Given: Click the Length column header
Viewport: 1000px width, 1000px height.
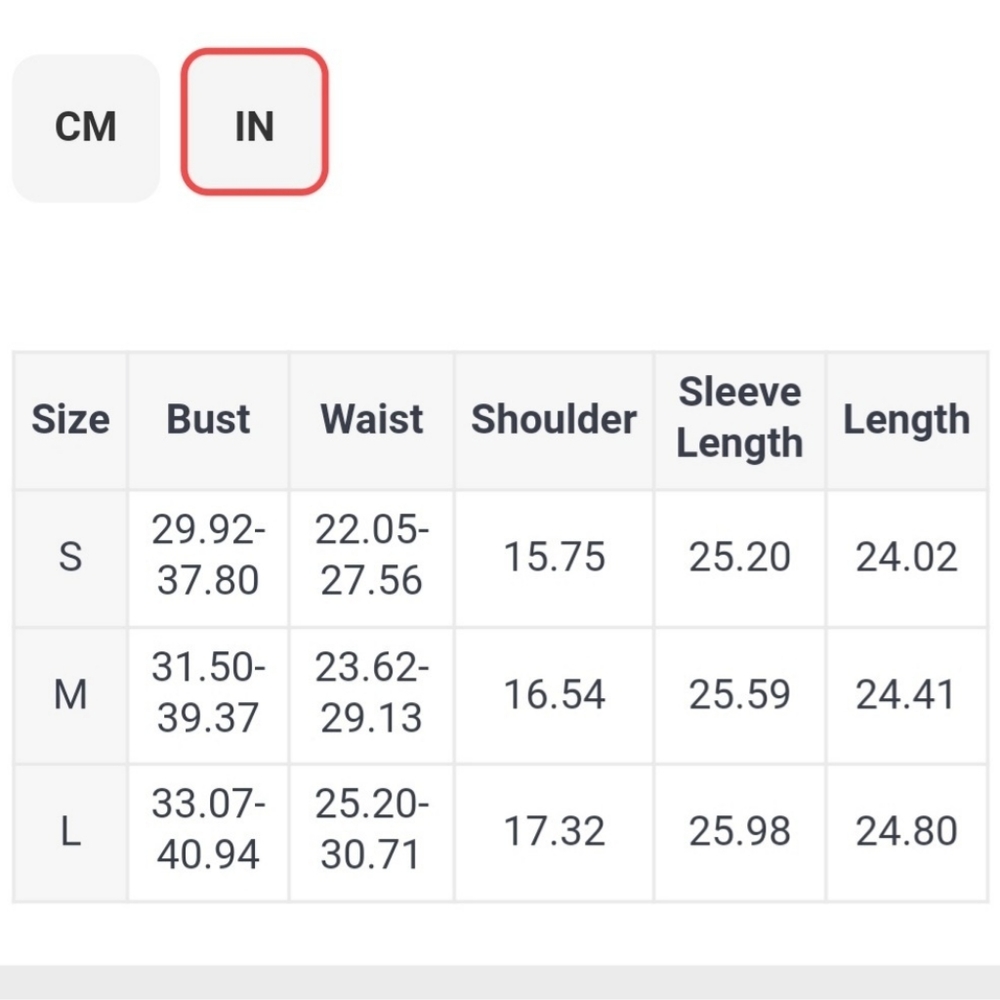Looking at the screenshot, I should coord(907,420).
